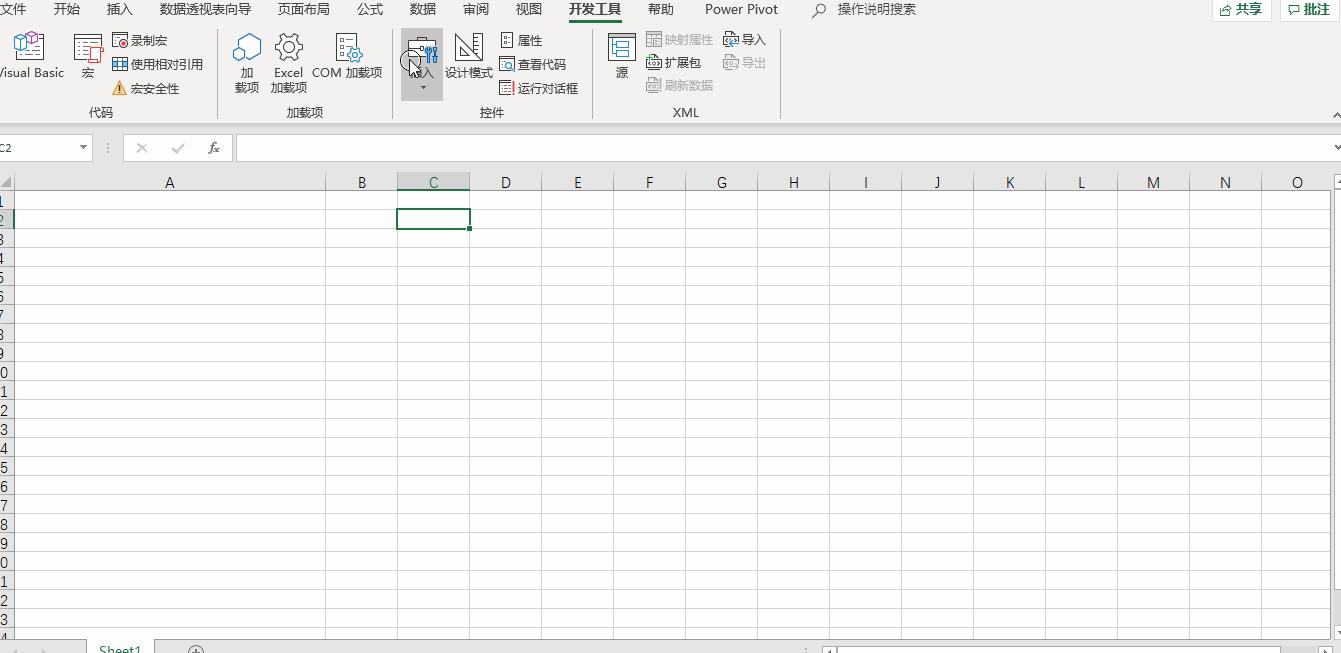Click the formula bar confirm checkmark

(x=178, y=148)
